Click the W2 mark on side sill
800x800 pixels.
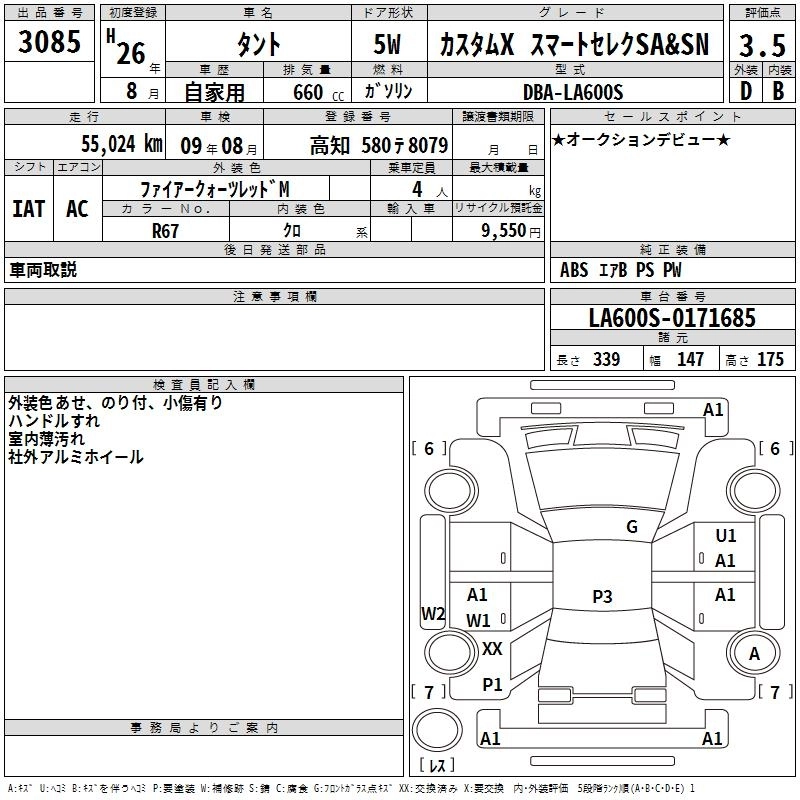coord(433,613)
